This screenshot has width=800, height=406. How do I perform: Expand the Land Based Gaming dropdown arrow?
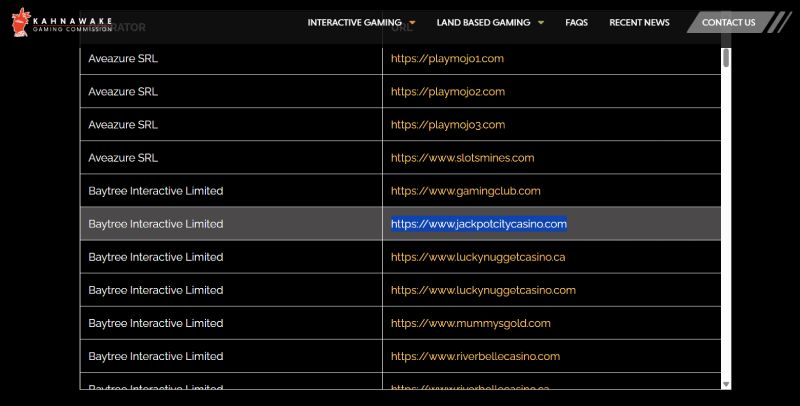click(541, 22)
